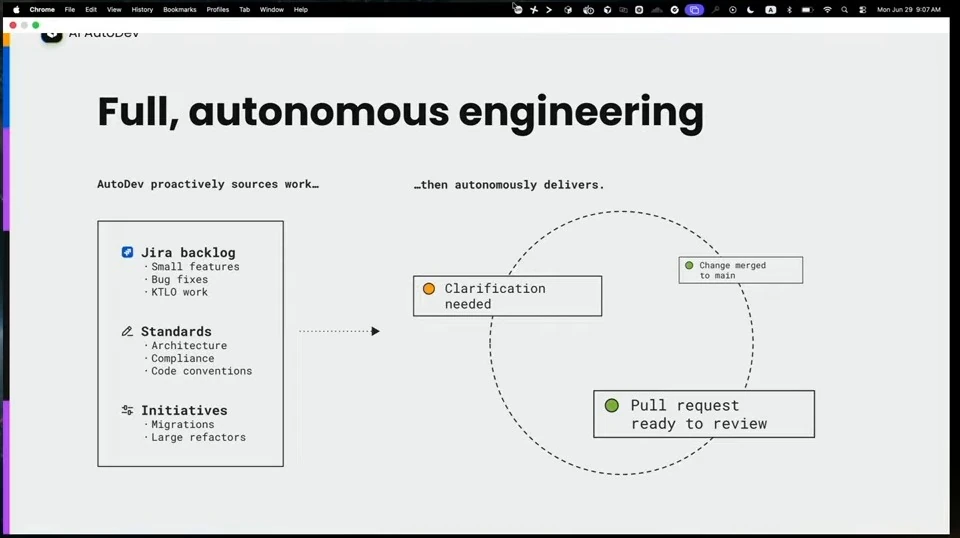960x538 pixels.
Task: Click the KTLO work bullet
Action: point(179,293)
